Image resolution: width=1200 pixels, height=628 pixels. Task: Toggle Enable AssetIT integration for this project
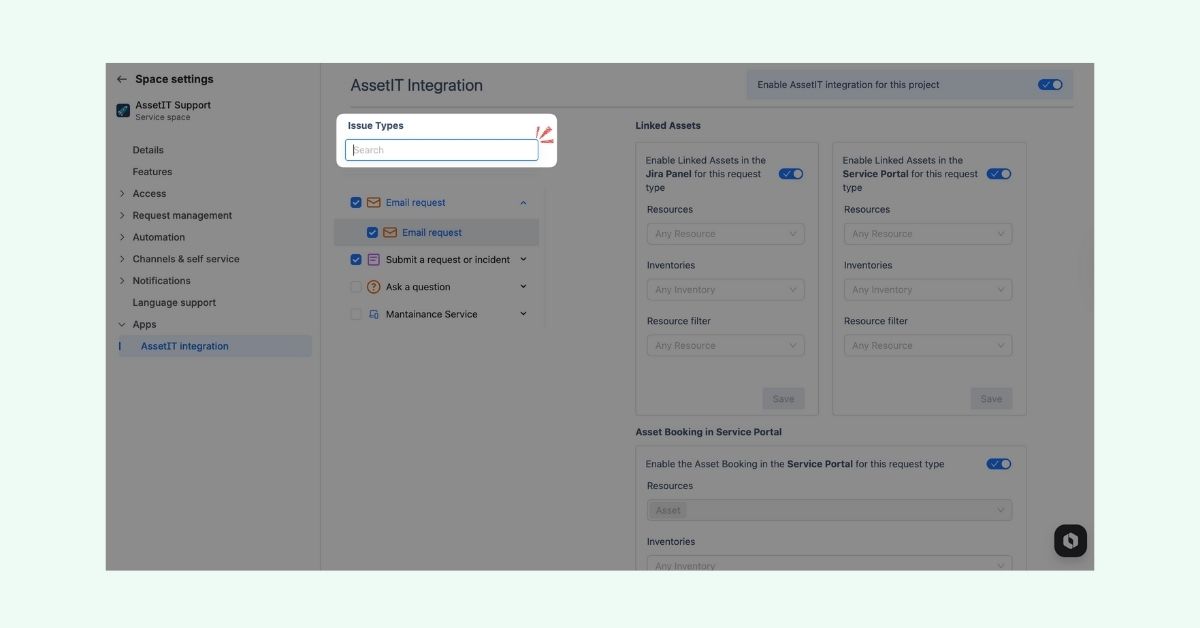tap(1049, 85)
